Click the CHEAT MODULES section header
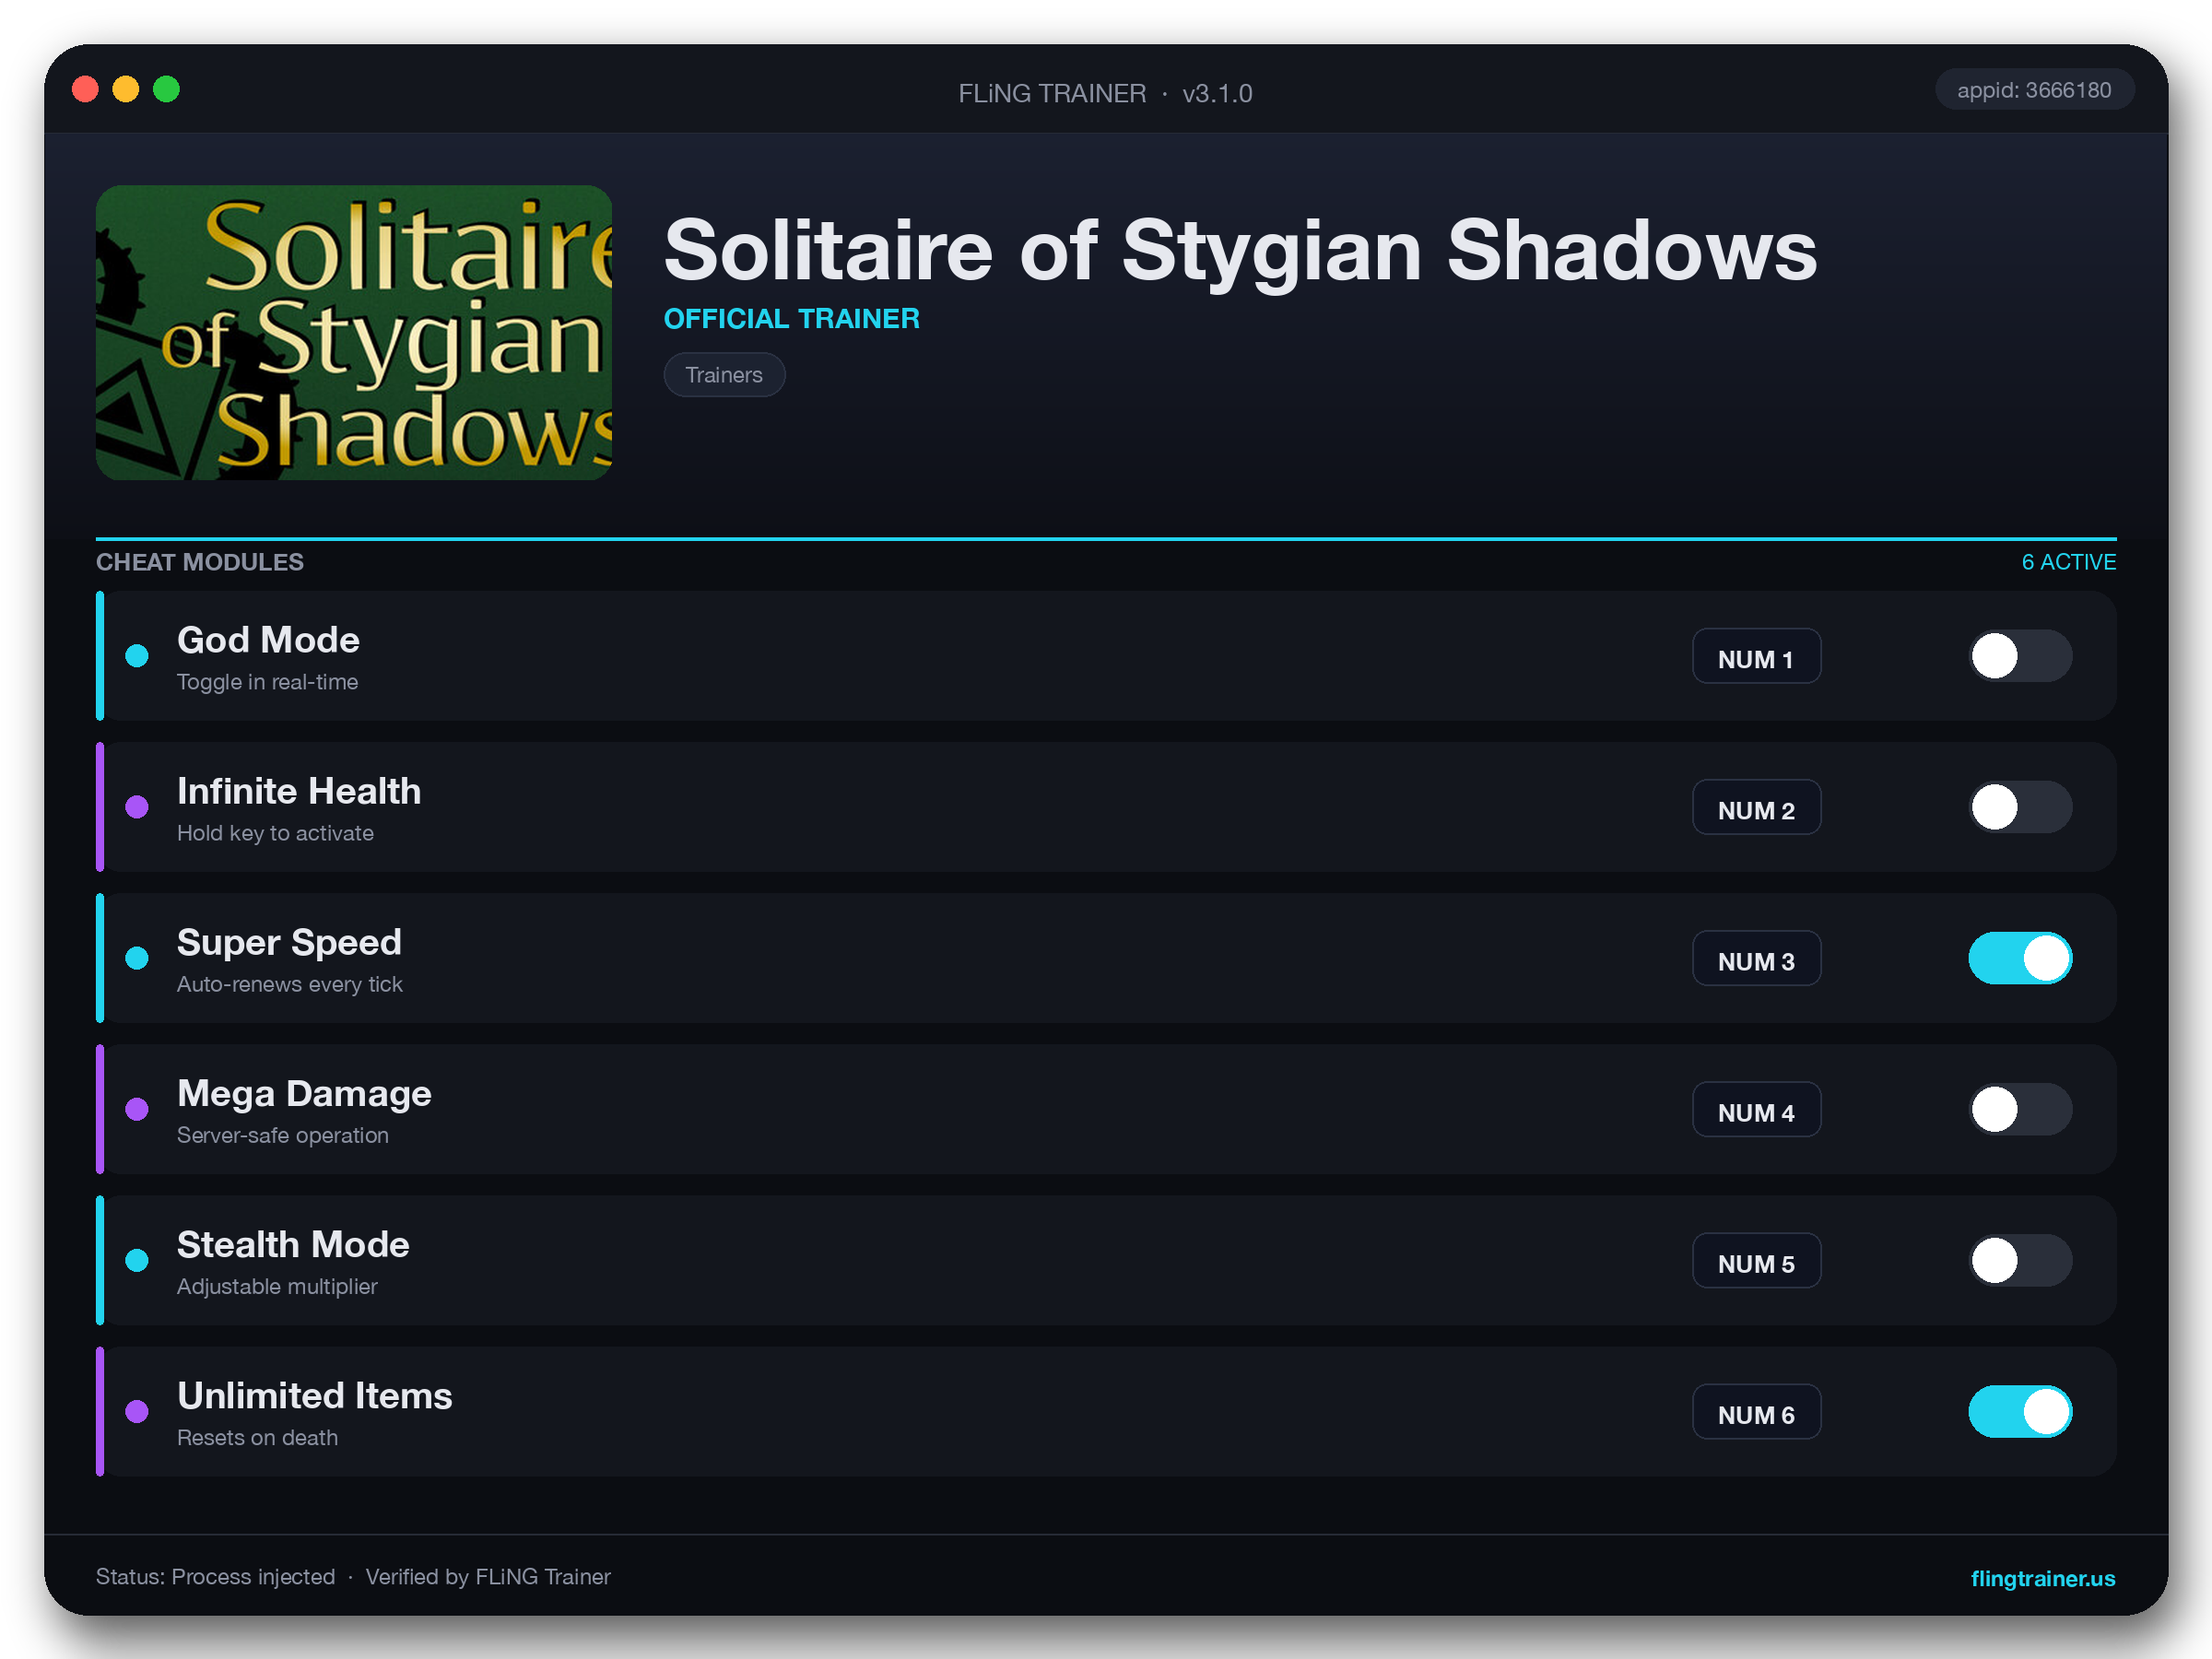Image resolution: width=2212 pixels, height=1659 pixels. [x=200, y=562]
